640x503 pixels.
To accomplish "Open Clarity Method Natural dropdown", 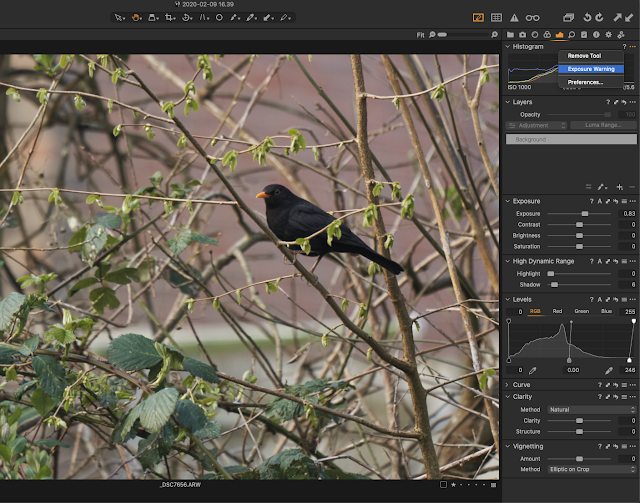I will (x=592, y=410).
